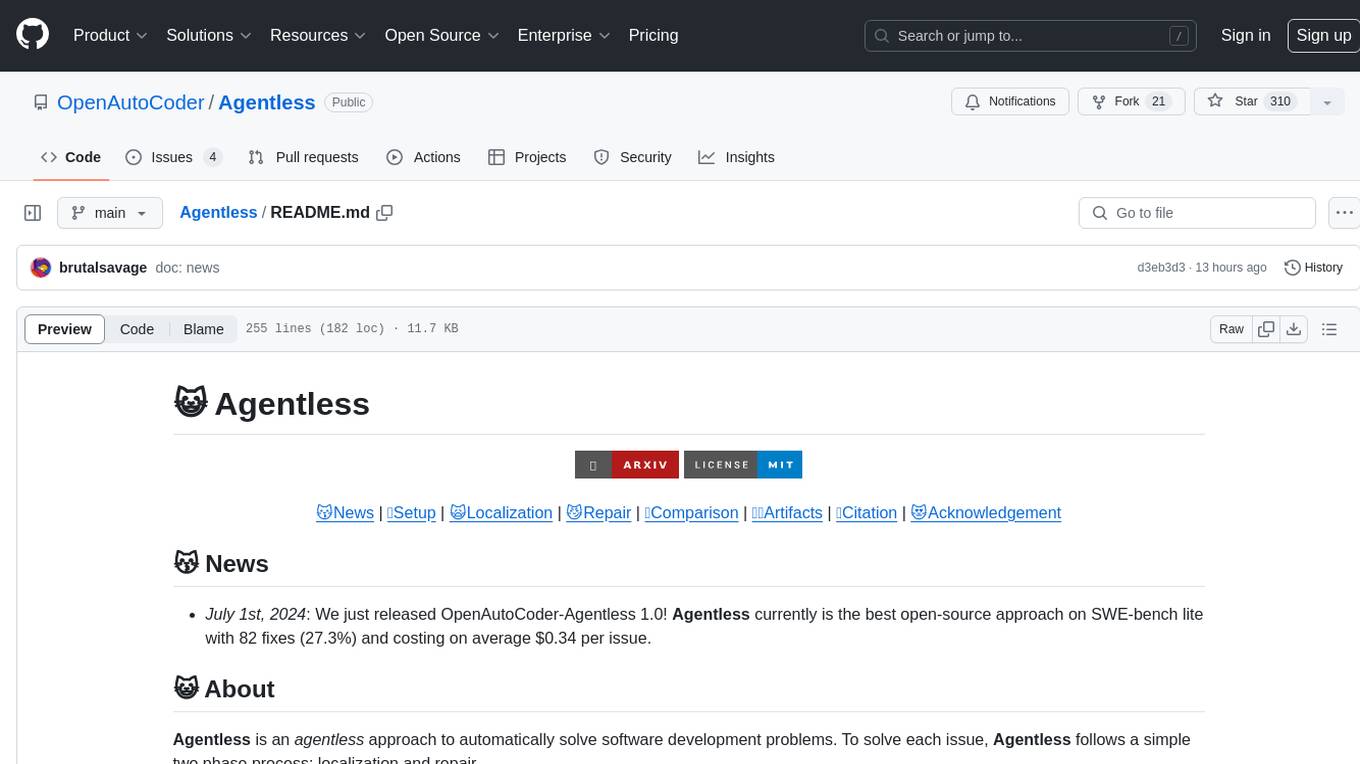Screen dimensions: 1360x764
Task: Open the Agentless repository link in header
Action: pyautogui.click(x=267, y=102)
